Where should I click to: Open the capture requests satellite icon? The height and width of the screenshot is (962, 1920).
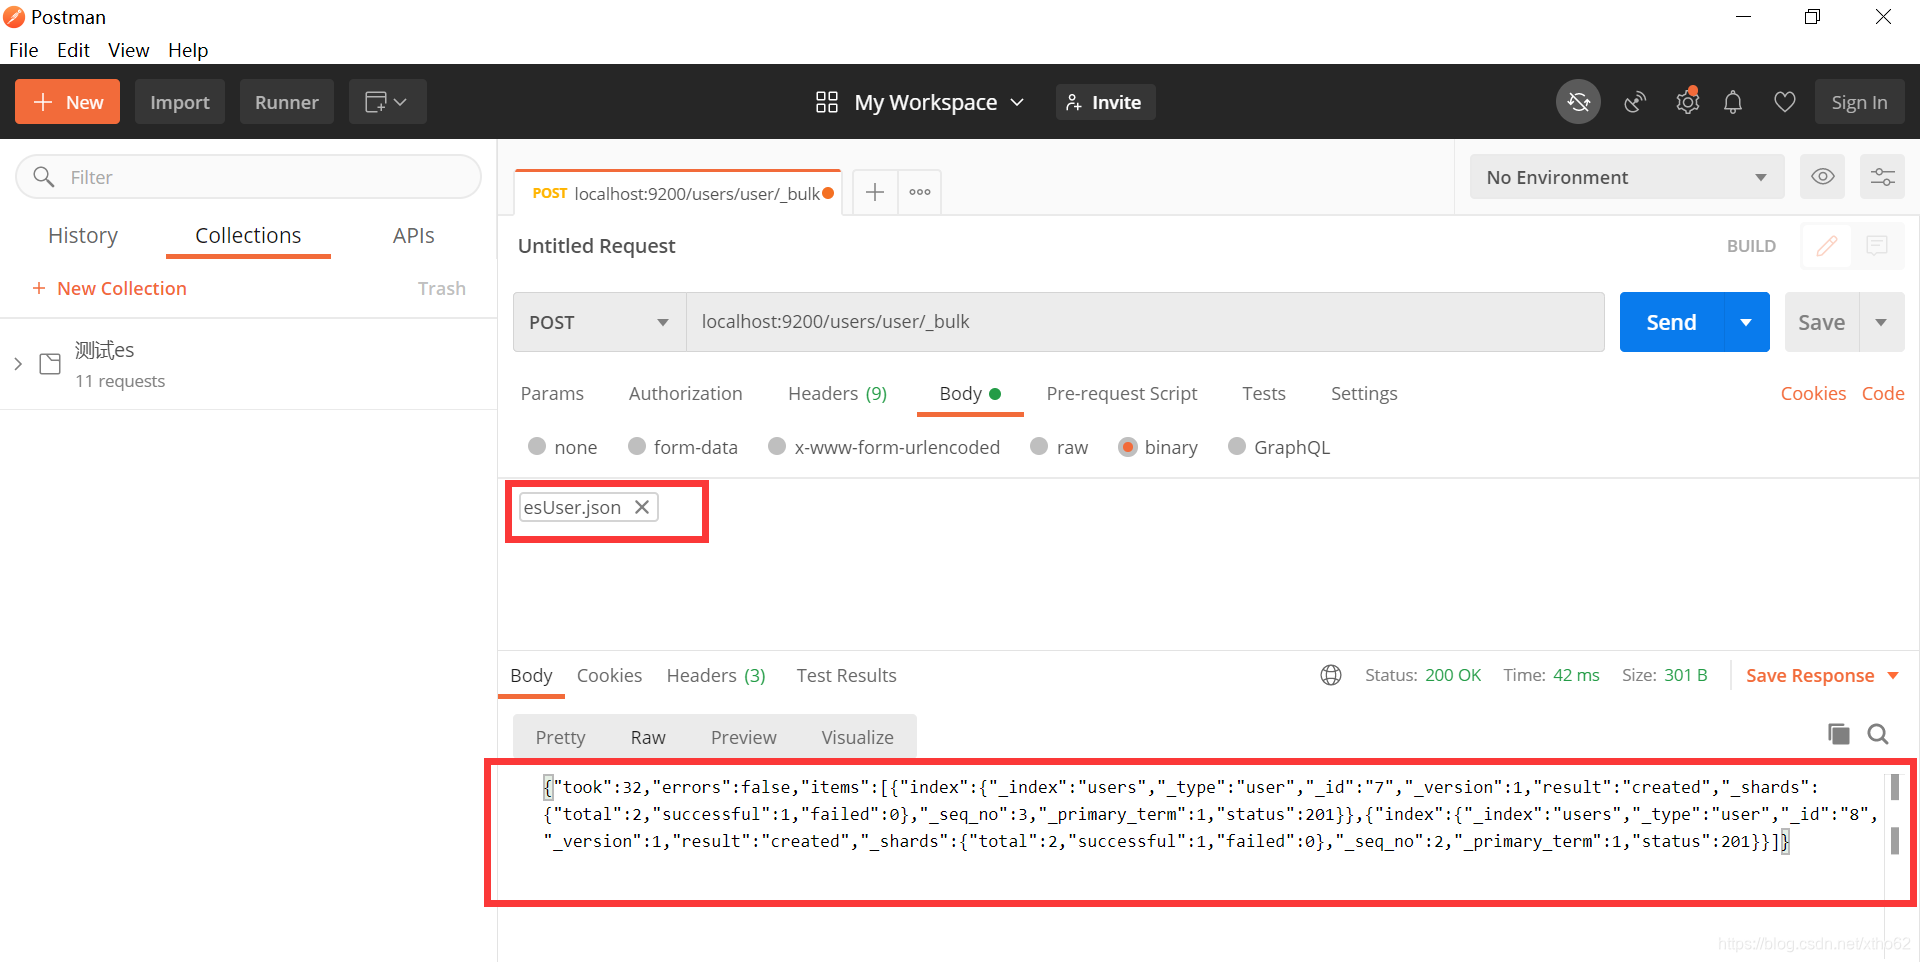pos(1635,102)
